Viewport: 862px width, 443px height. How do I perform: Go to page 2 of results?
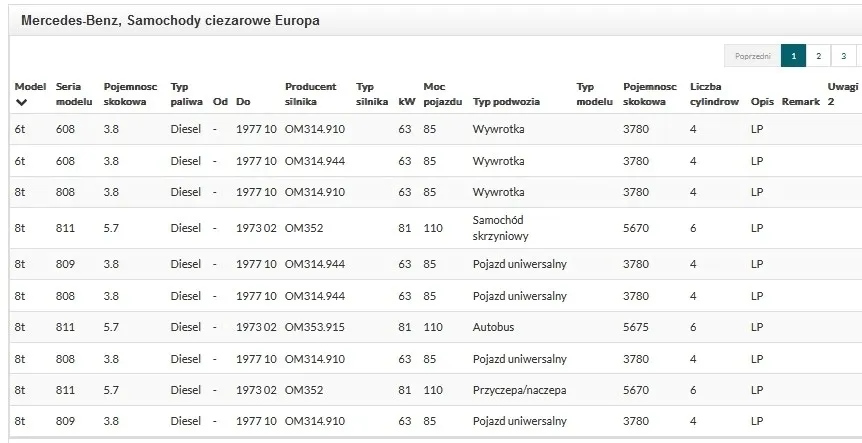pyautogui.click(x=819, y=56)
